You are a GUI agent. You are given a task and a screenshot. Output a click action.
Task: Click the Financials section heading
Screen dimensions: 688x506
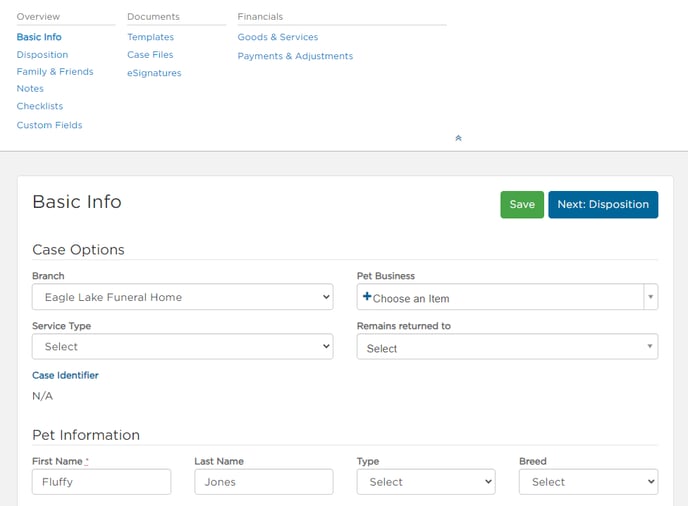pos(260,17)
